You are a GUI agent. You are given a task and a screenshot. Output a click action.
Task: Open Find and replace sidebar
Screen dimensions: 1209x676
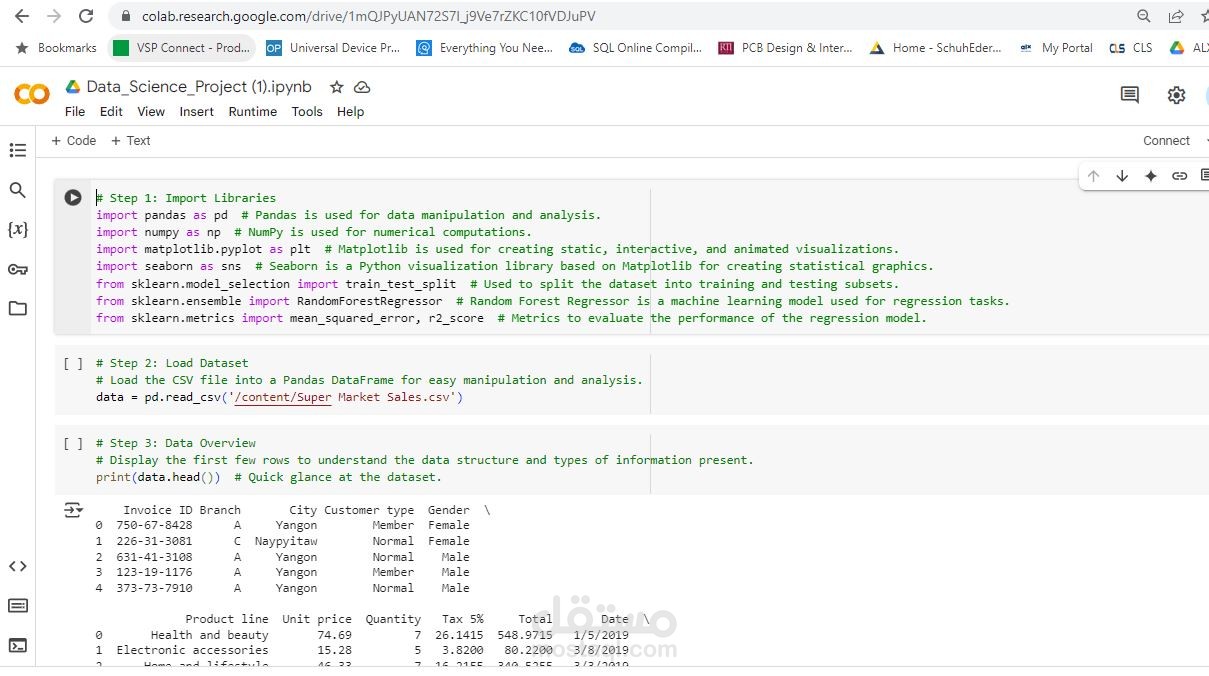tap(17, 190)
